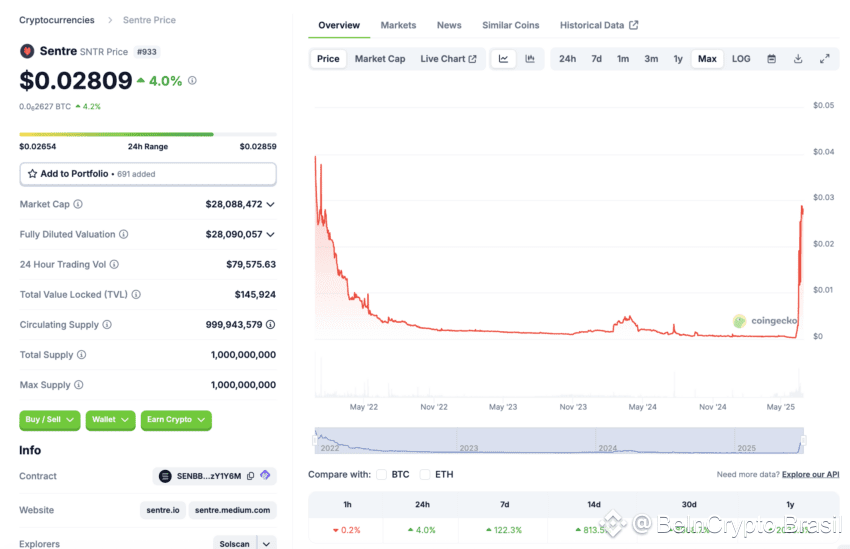Tick the ETH compare checkbox
Screen dimensions: 850x549
point(425,474)
